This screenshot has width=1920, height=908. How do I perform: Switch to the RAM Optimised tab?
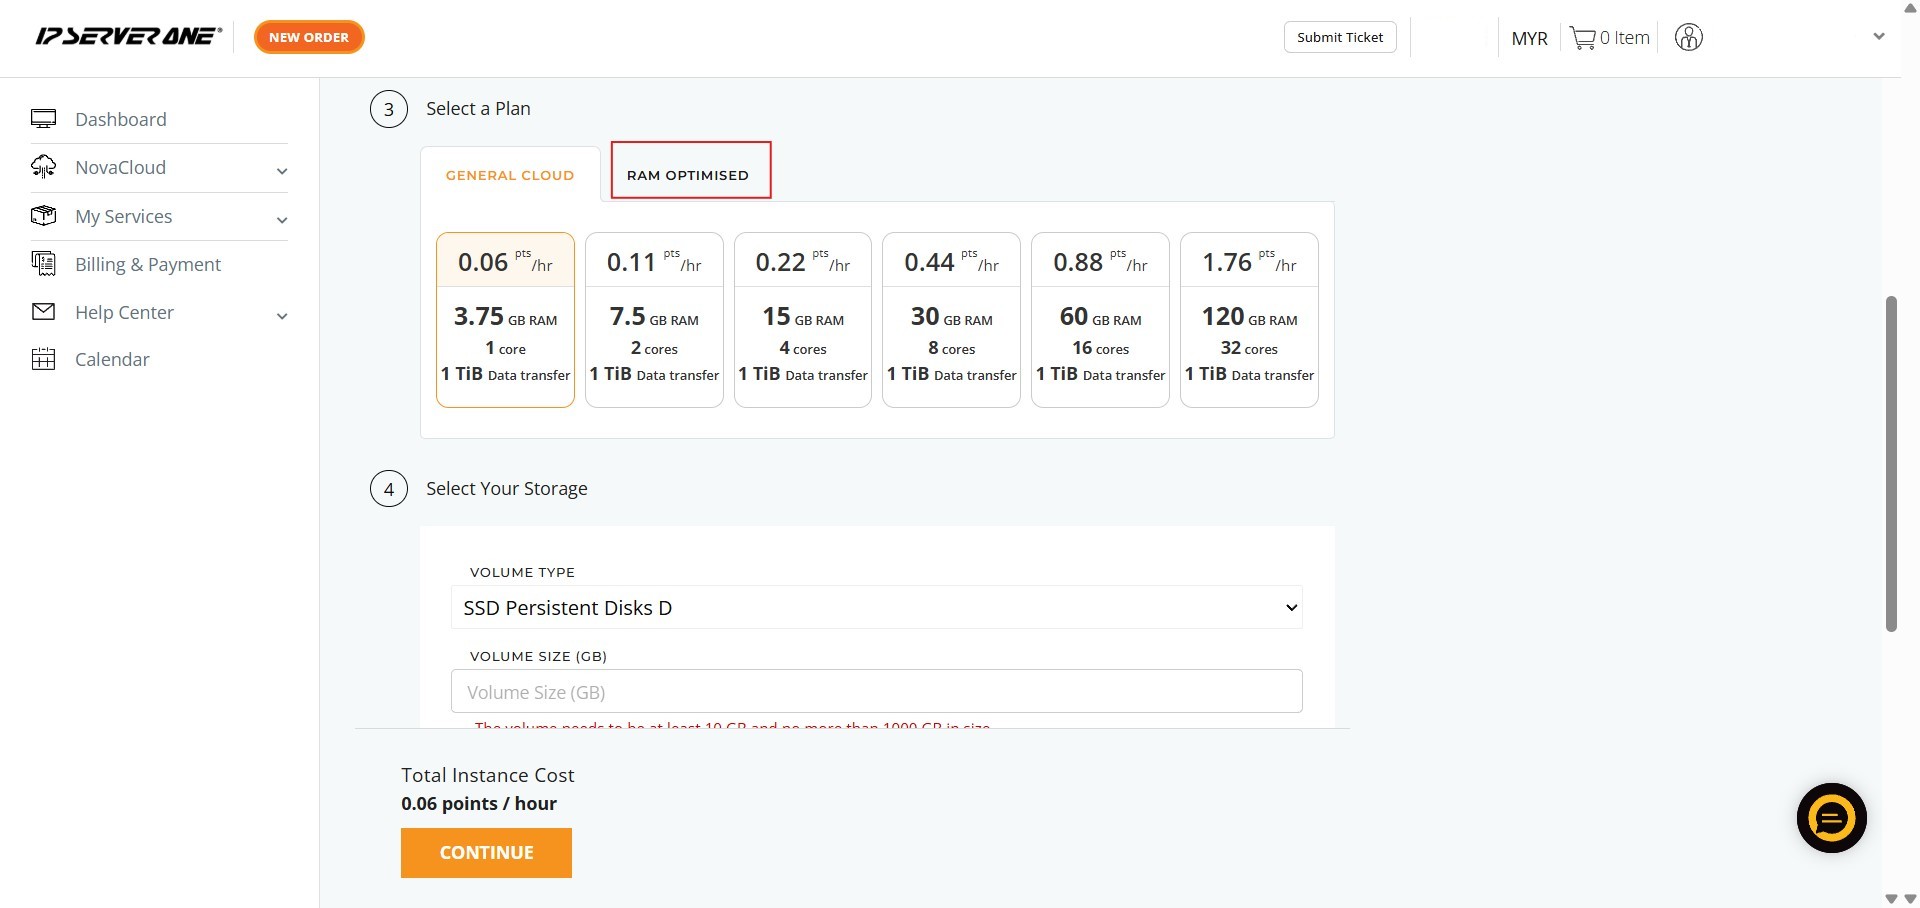[x=688, y=175]
